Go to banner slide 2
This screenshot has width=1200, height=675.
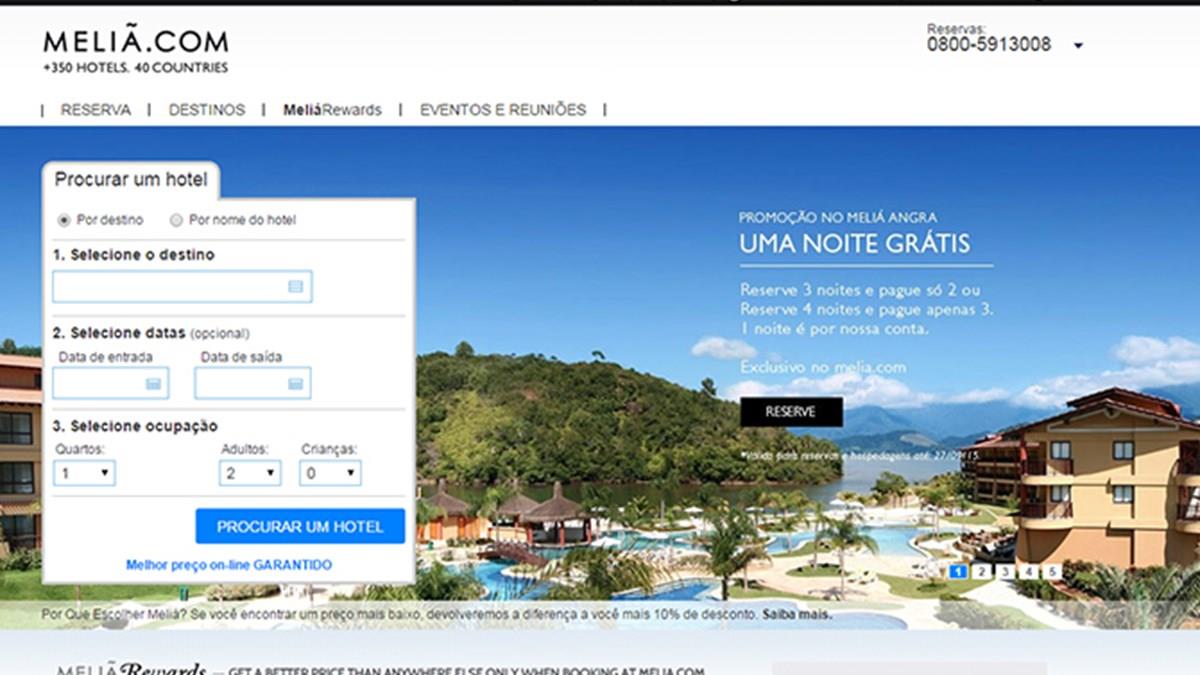982,572
